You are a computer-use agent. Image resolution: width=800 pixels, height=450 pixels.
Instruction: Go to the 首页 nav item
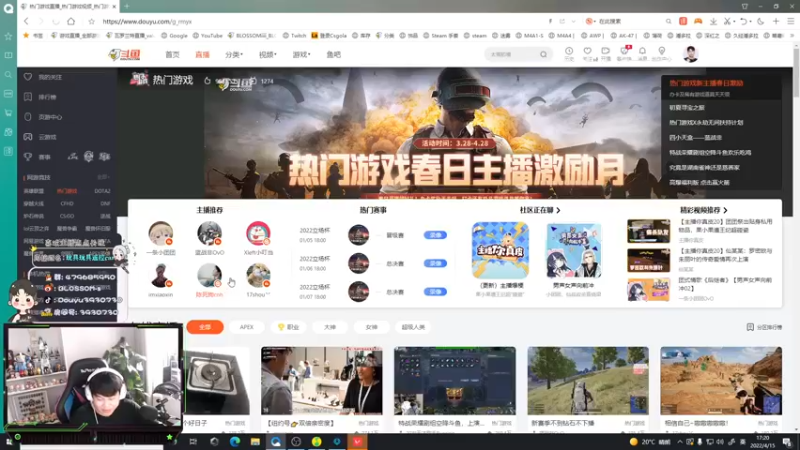(172, 55)
